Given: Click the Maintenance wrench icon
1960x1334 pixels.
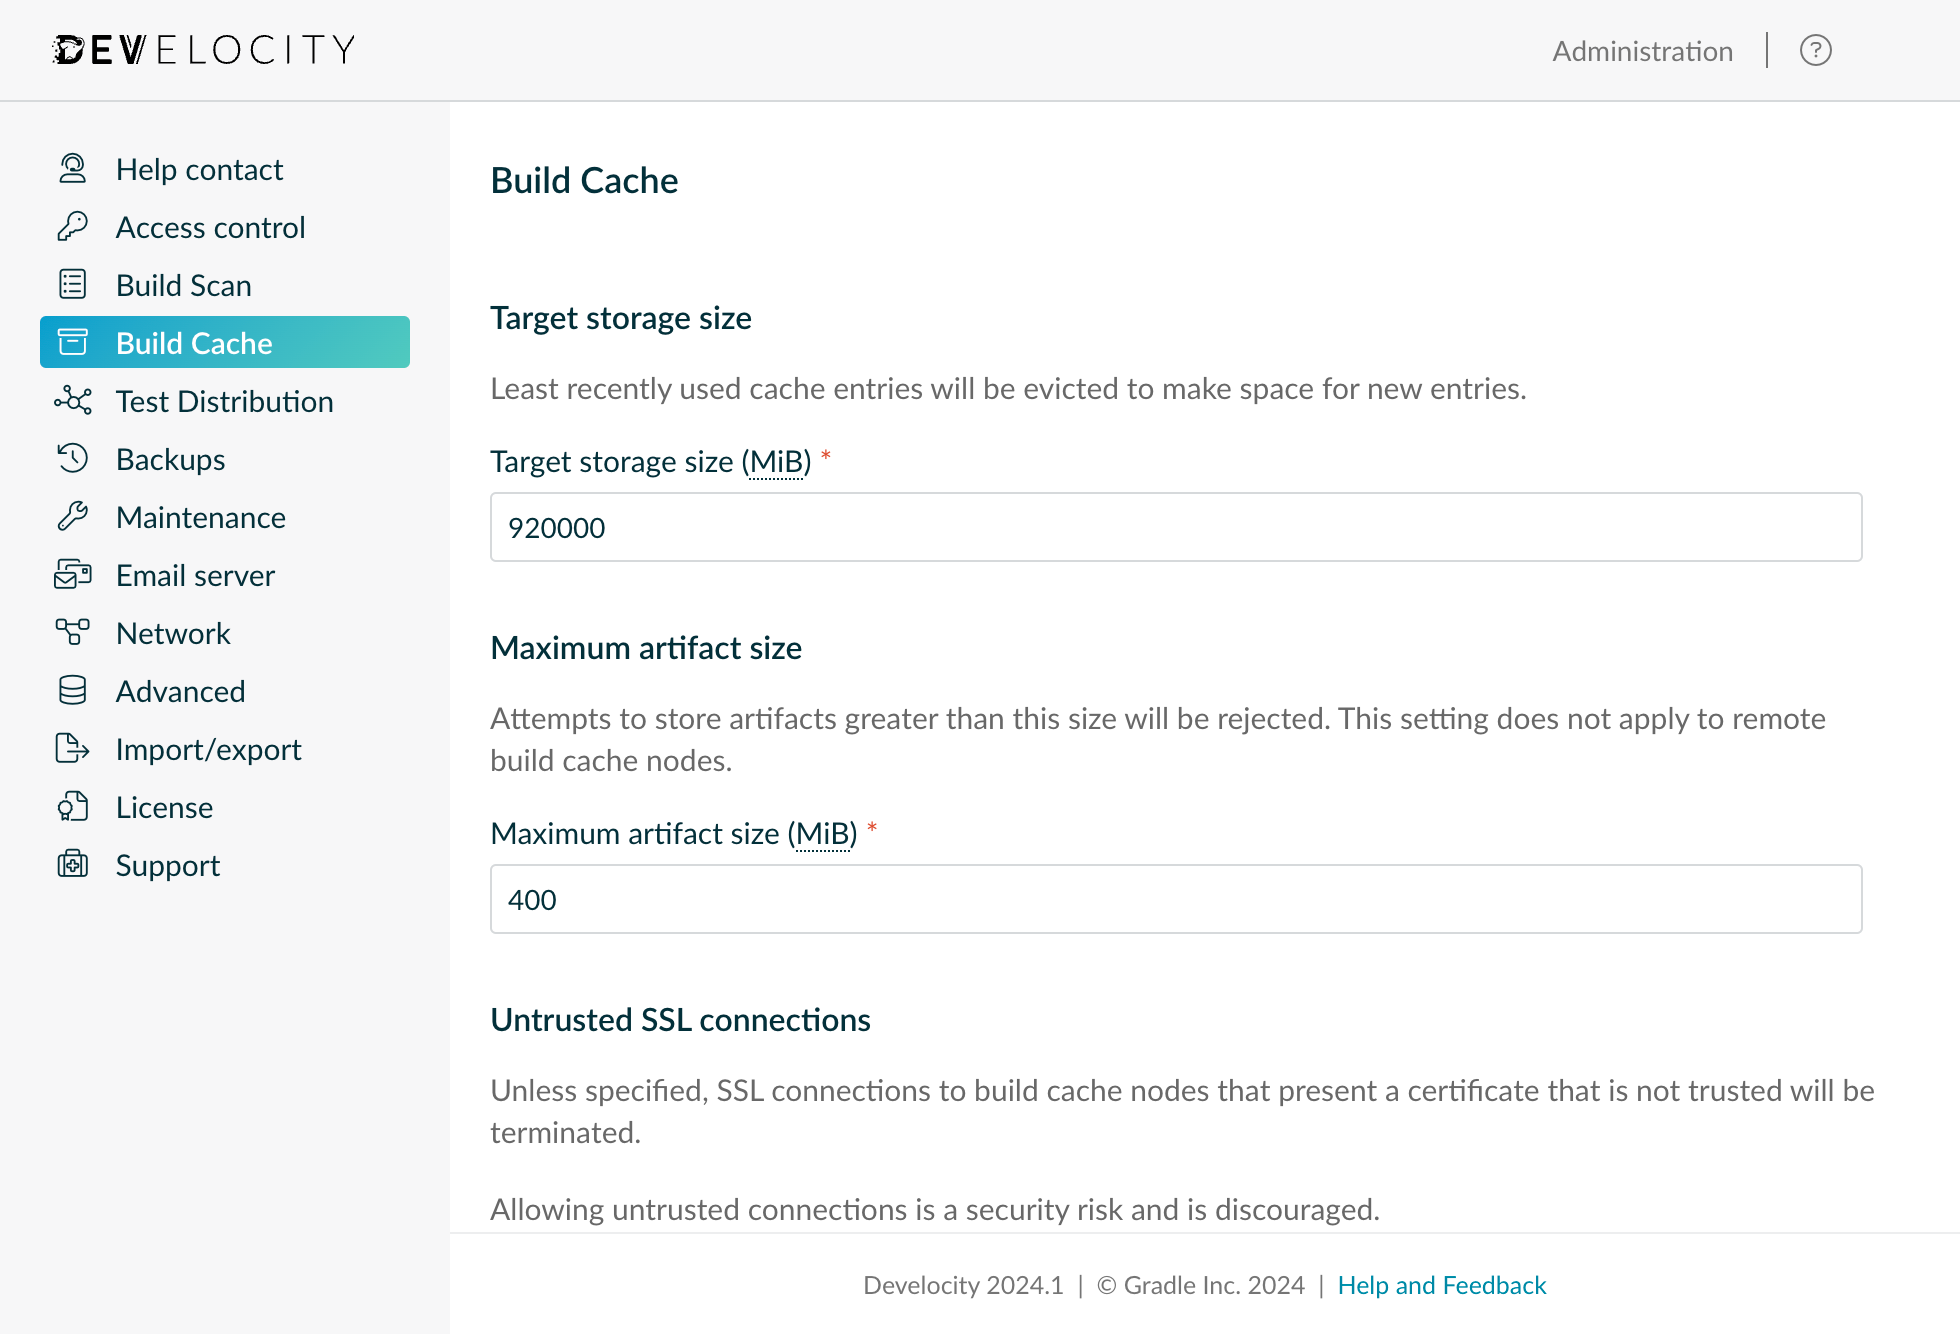Looking at the screenshot, I should pyautogui.click(x=72, y=517).
